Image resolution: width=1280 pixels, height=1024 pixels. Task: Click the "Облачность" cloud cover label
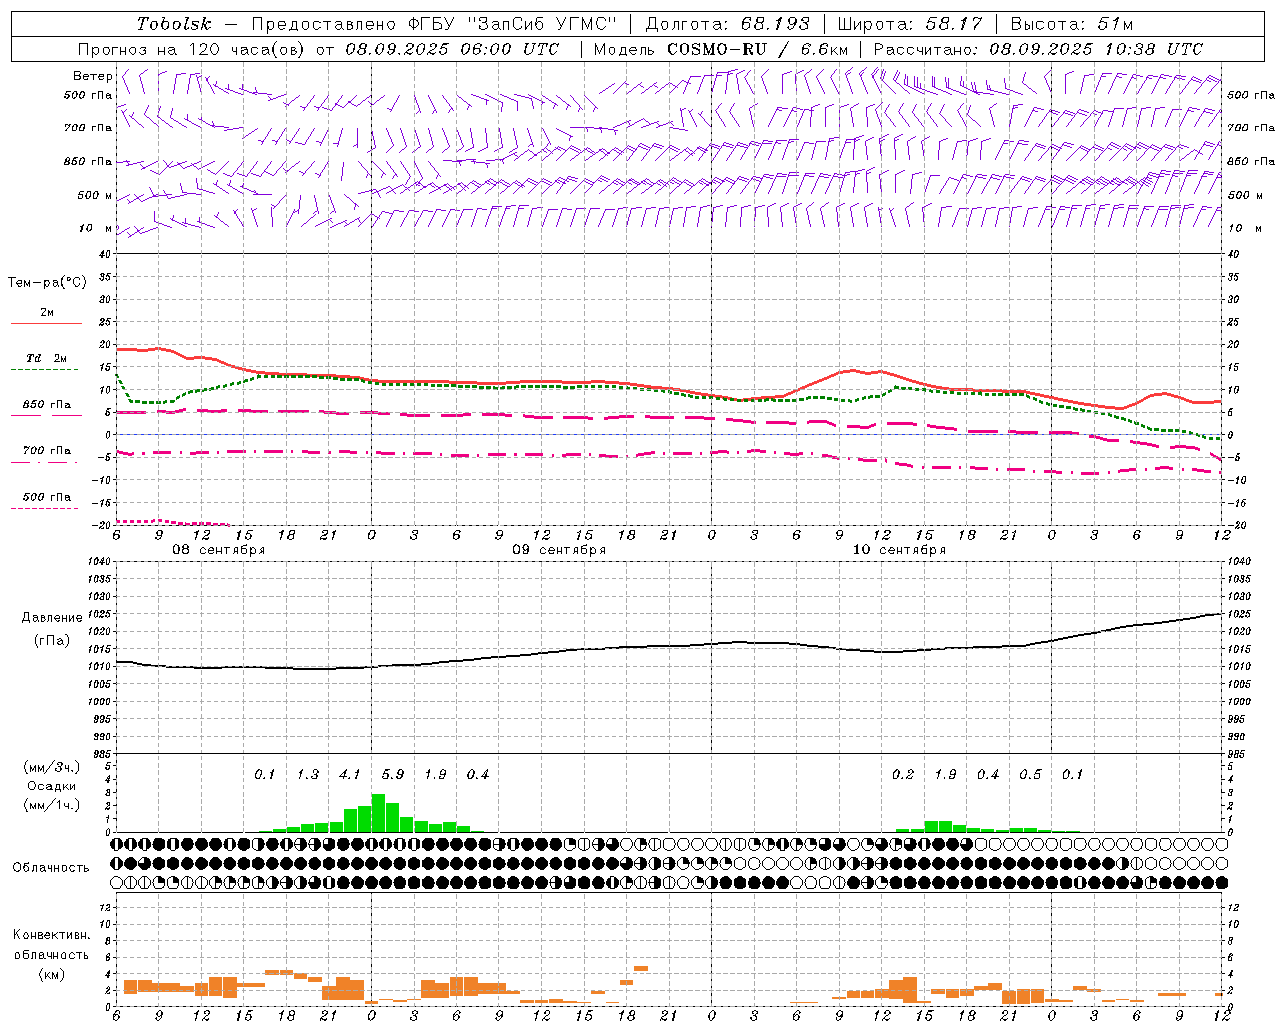[x=51, y=867]
